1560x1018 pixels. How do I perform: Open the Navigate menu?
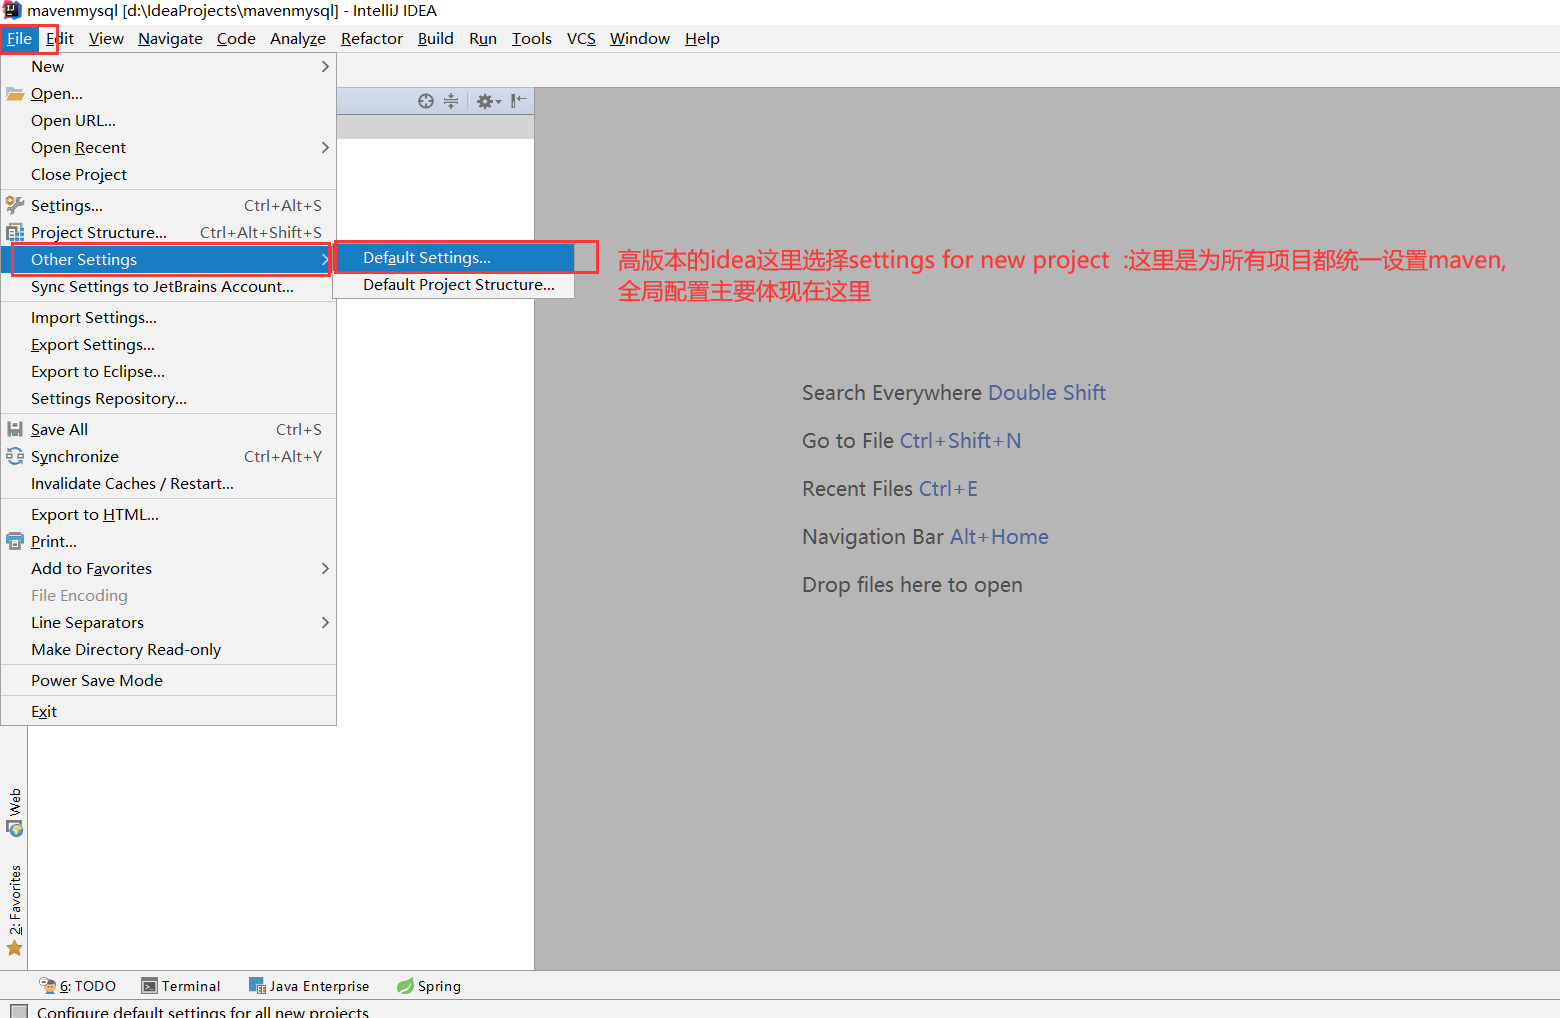tap(170, 39)
